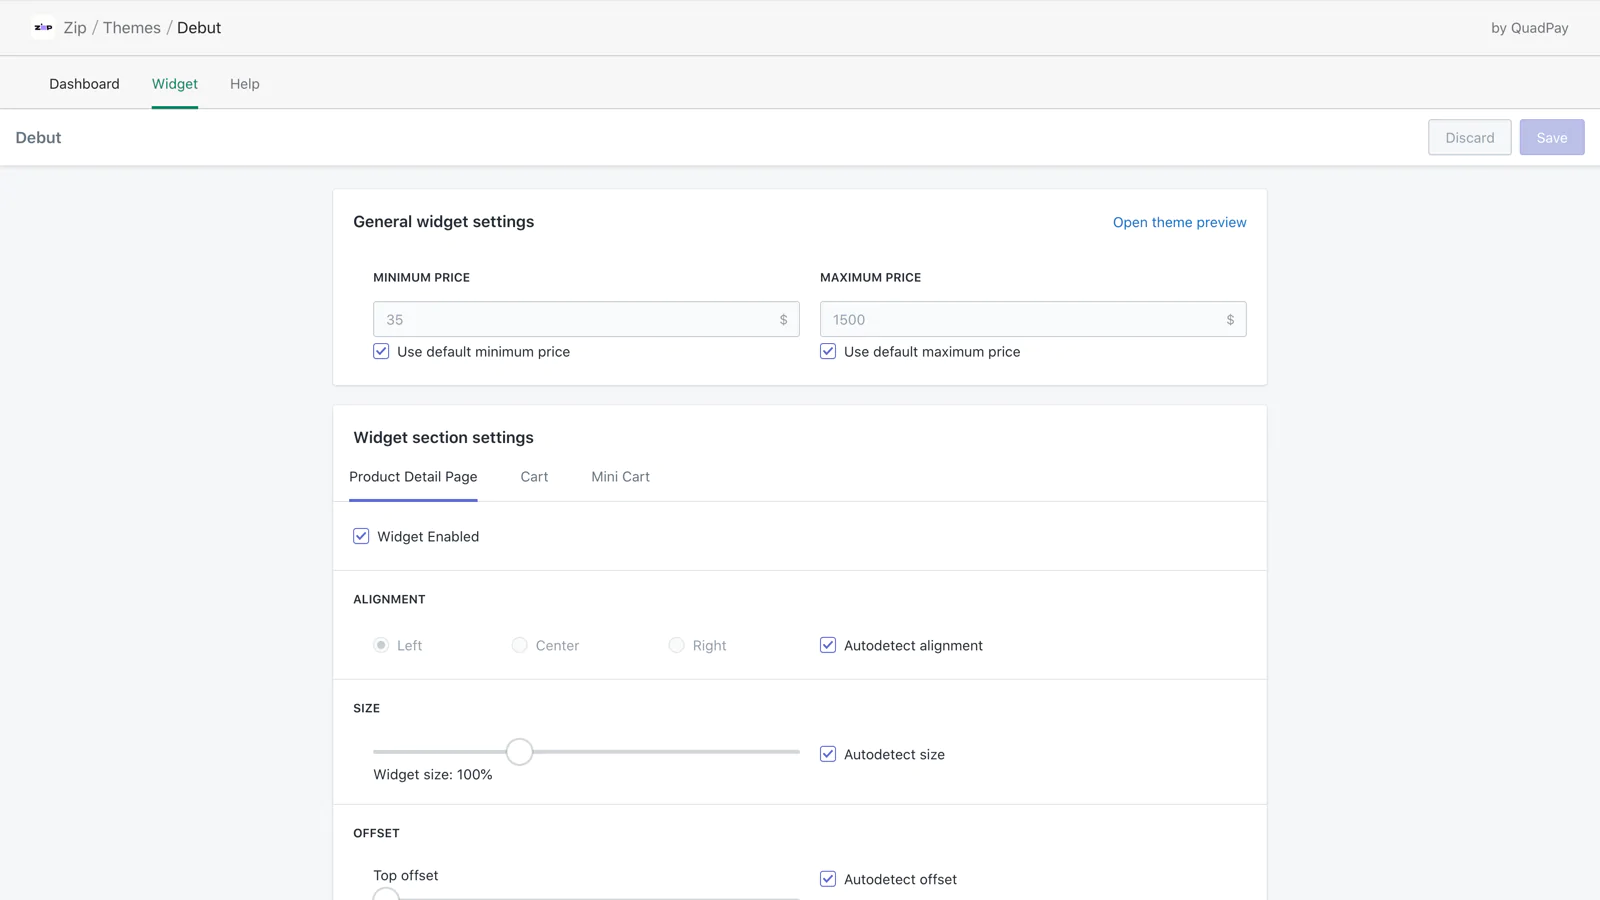The width and height of the screenshot is (1600, 900).
Task: Click the Maximum Price input field
Action: 1033,319
